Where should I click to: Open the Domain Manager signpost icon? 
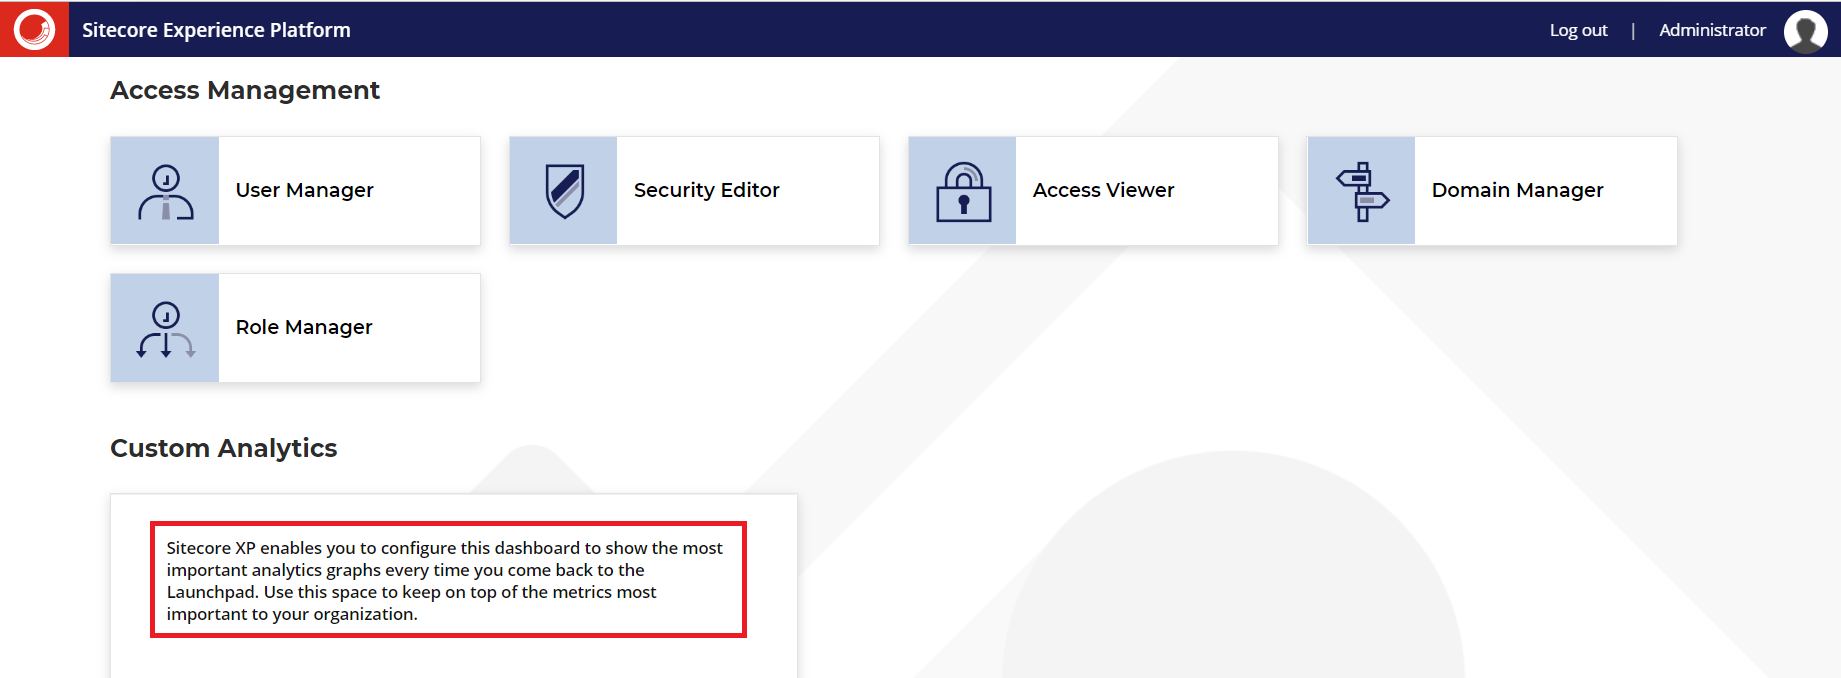[1362, 191]
